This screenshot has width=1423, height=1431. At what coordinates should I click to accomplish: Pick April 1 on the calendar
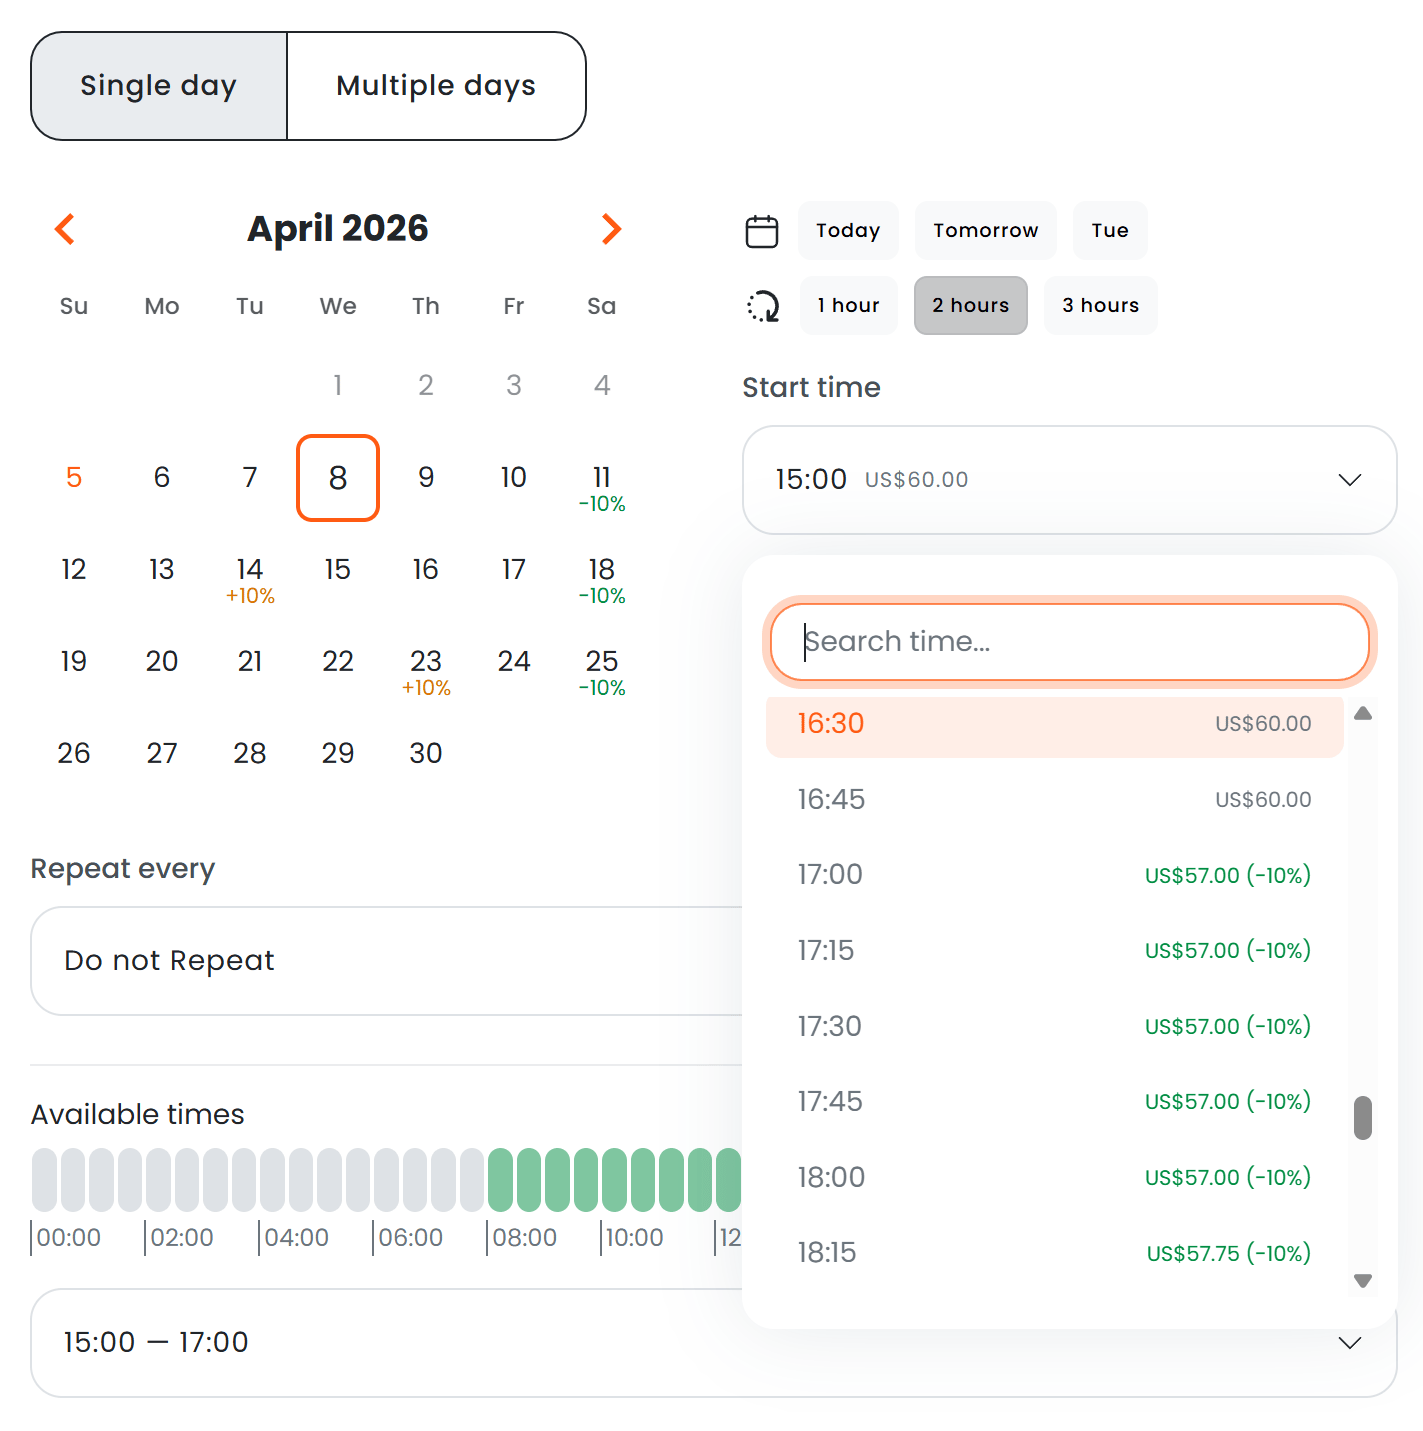[x=338, y=385]
